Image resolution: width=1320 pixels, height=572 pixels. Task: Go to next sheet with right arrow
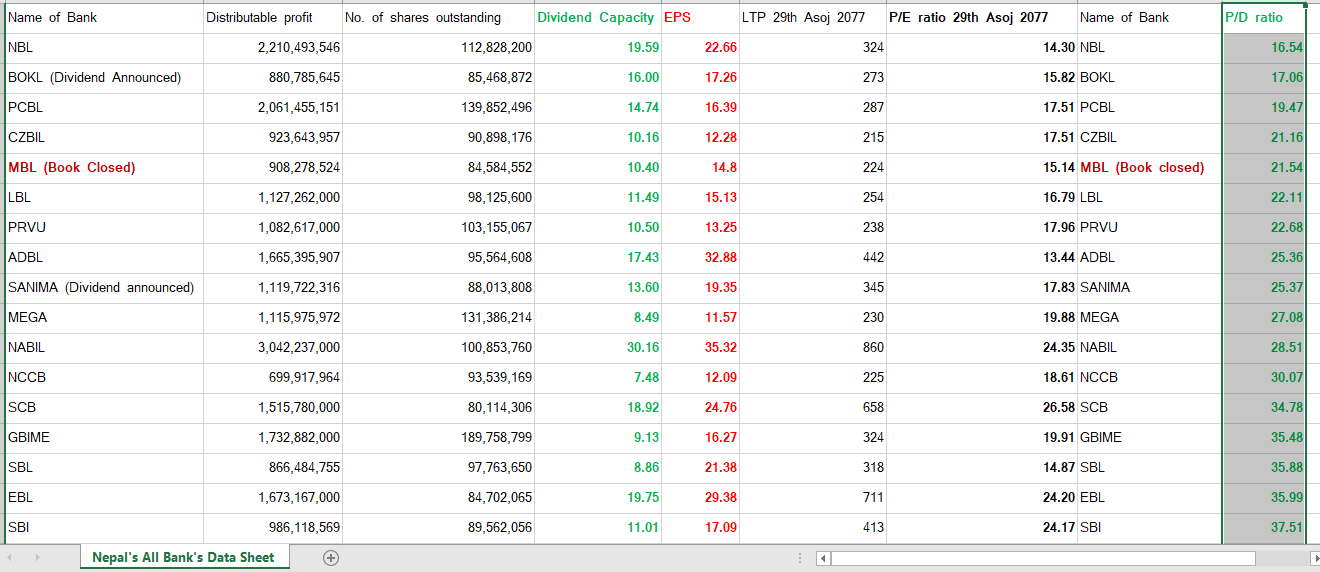[x=37, y=557]
